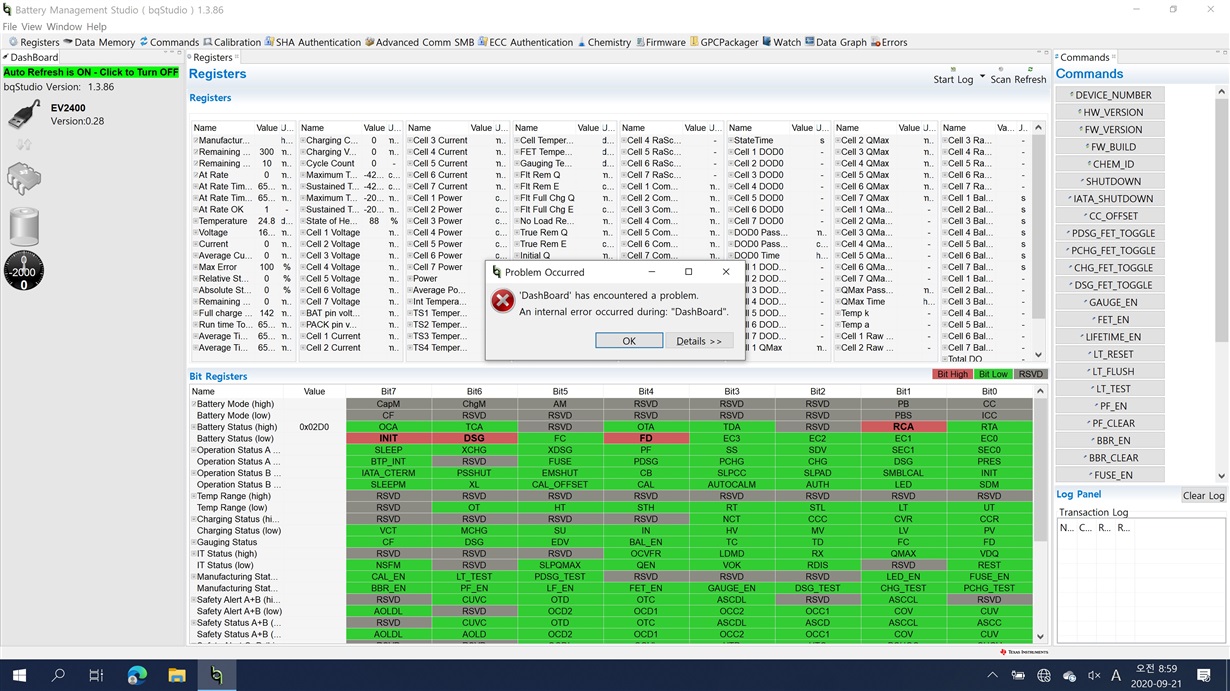Toggle the Temperature register checkbox
Screen dimensions: 1230x691
[x=196, y=221]
